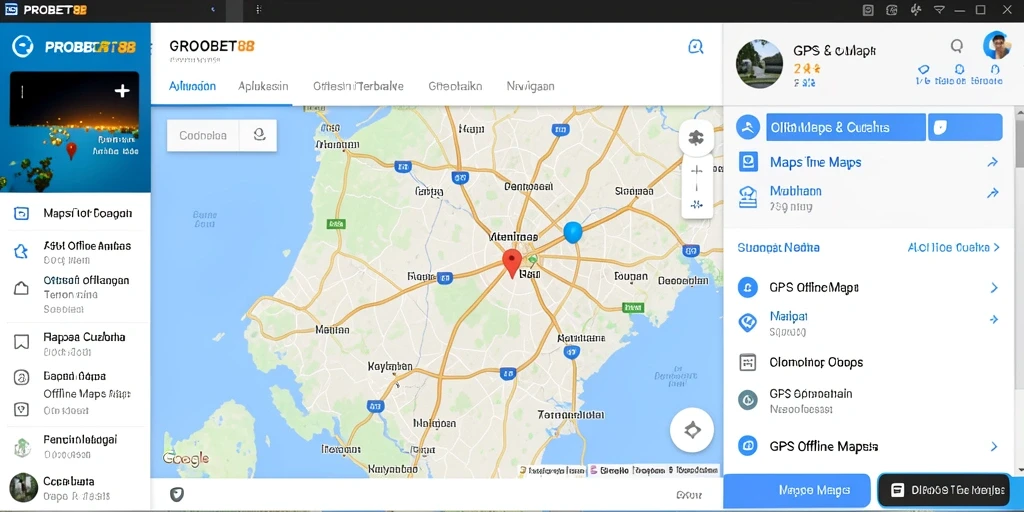
Task: Click the downward triangle icon in the title bar
Action: pos(938,10)
